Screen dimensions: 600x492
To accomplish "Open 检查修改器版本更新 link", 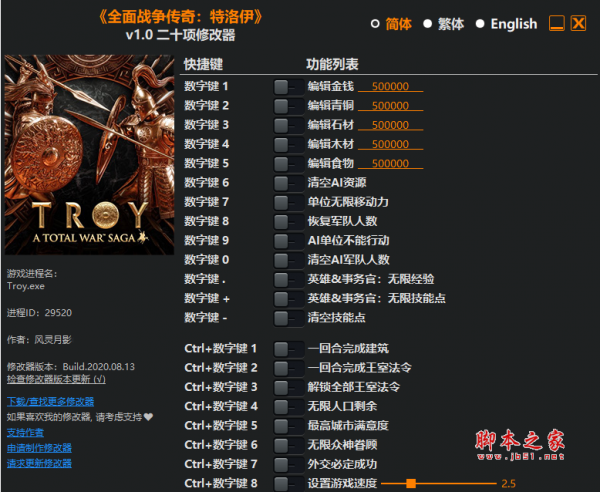I will [x=56, y=379].
